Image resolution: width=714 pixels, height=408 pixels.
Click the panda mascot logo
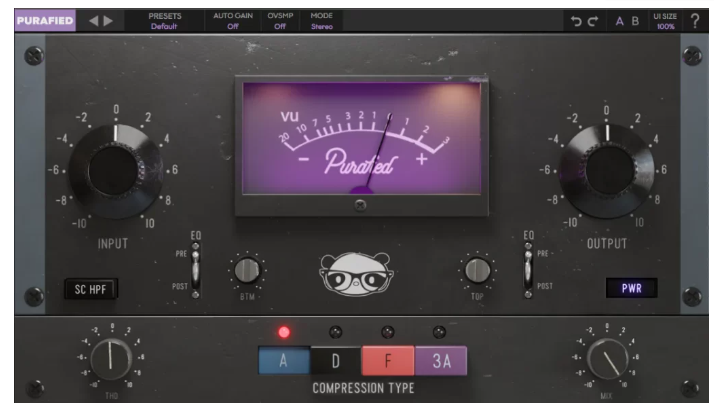pos(357,275)
